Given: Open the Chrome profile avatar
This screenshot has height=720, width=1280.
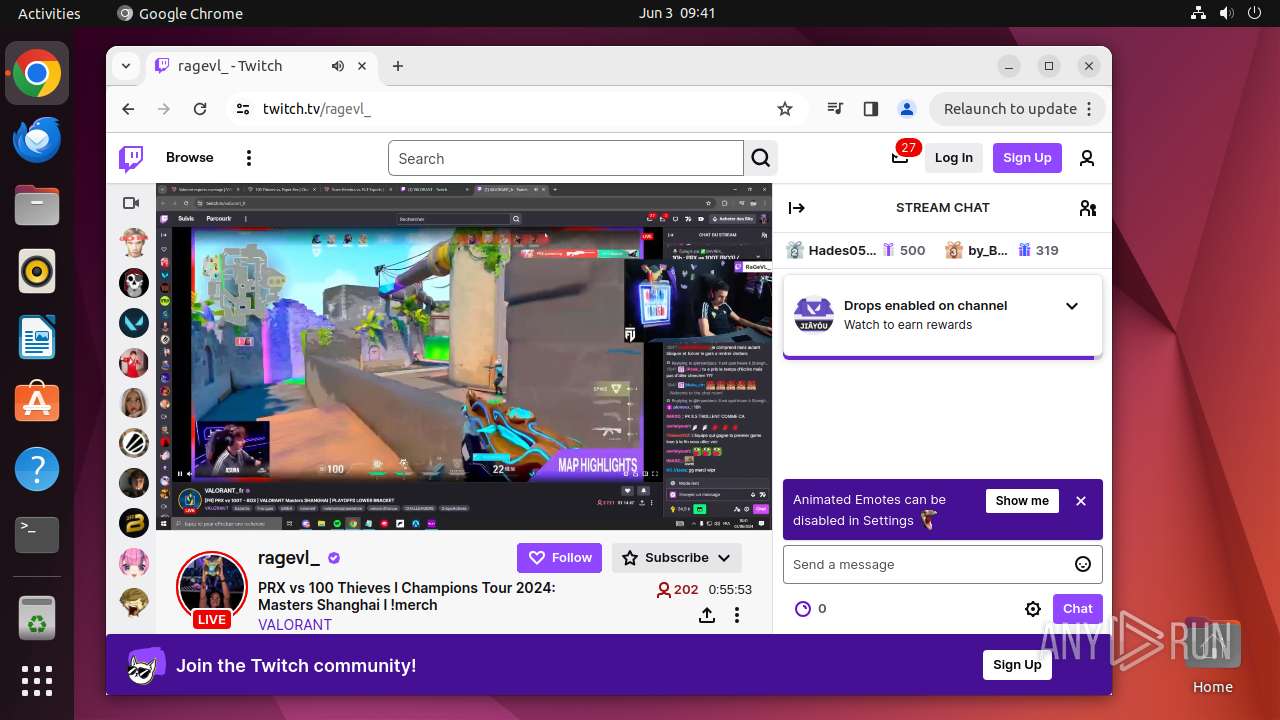Looking at the screenshot, I should click(907, 109).
